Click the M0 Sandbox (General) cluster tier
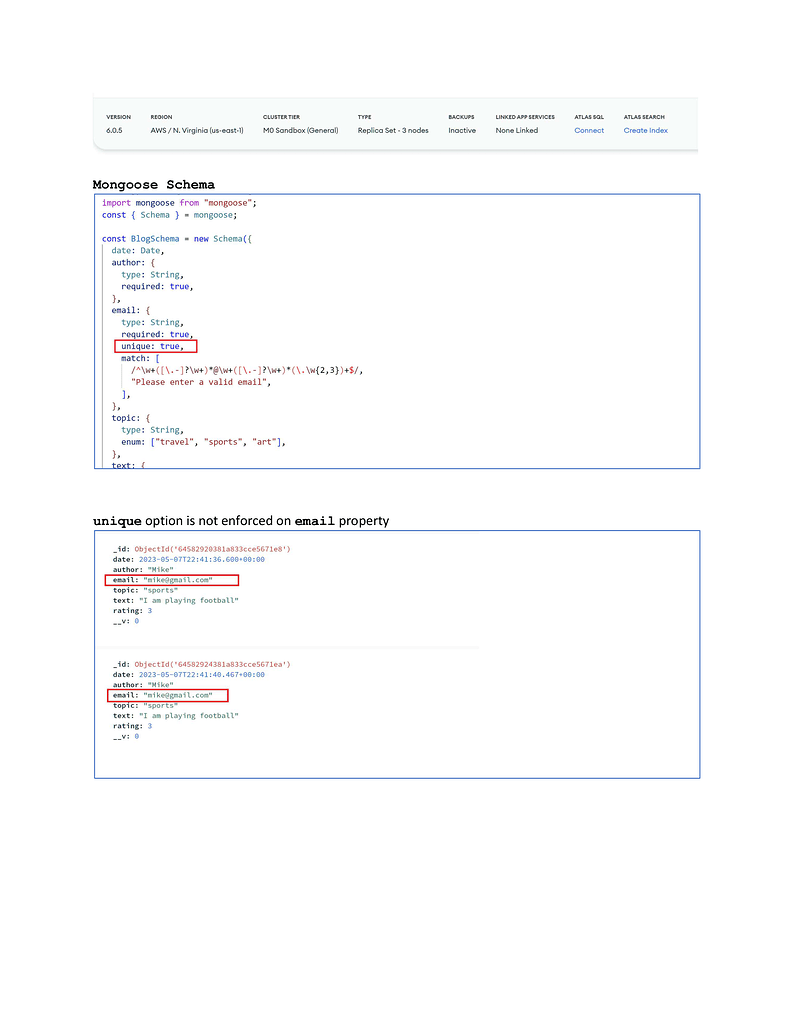 (x=300, y=130)
